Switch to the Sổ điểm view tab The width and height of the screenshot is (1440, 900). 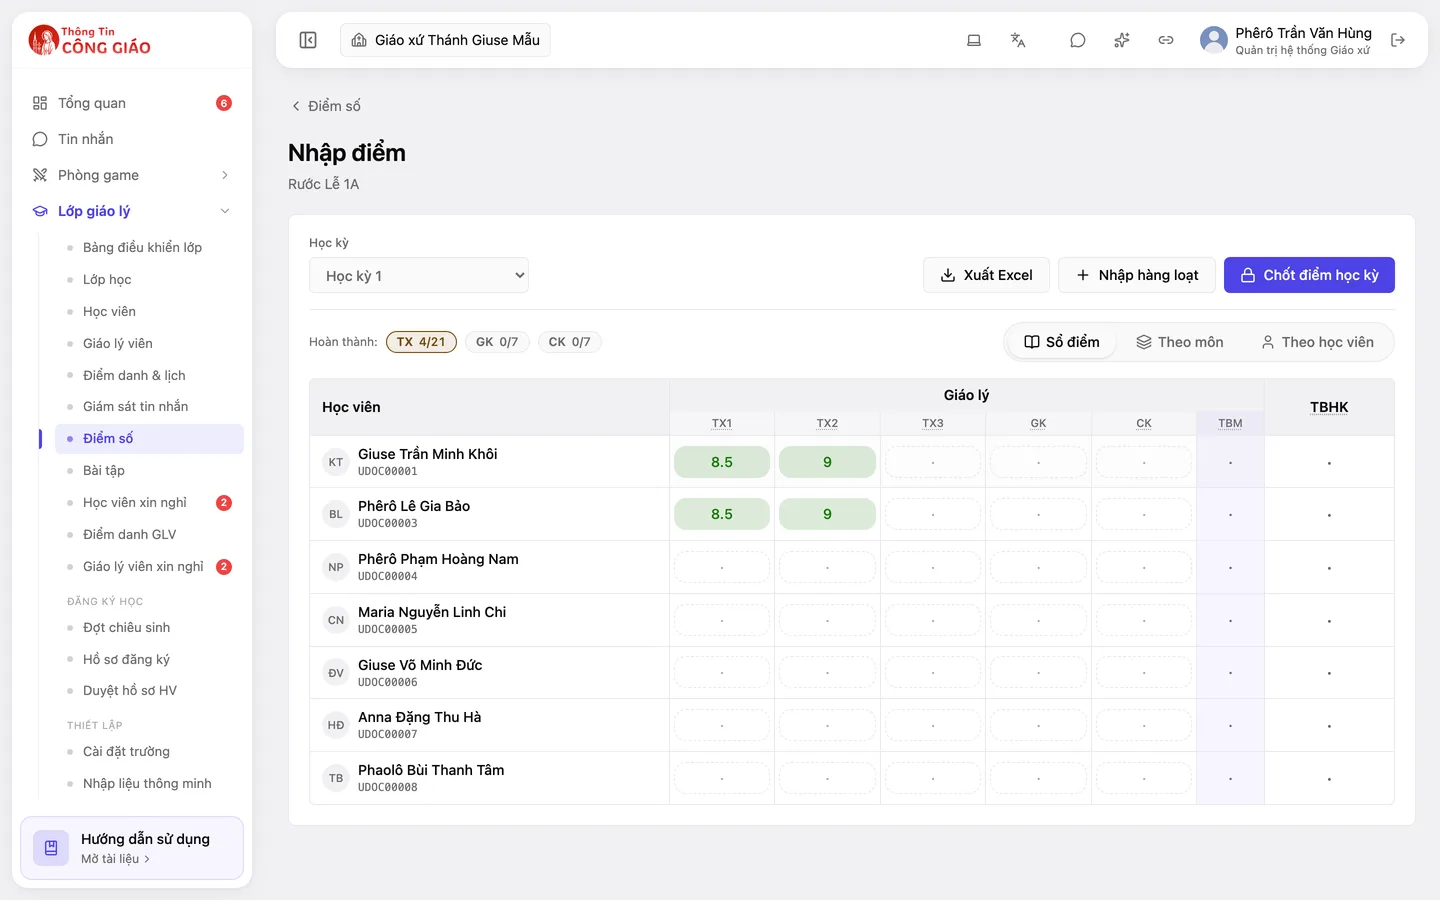pyautogui.click(x=1062, y=342)
